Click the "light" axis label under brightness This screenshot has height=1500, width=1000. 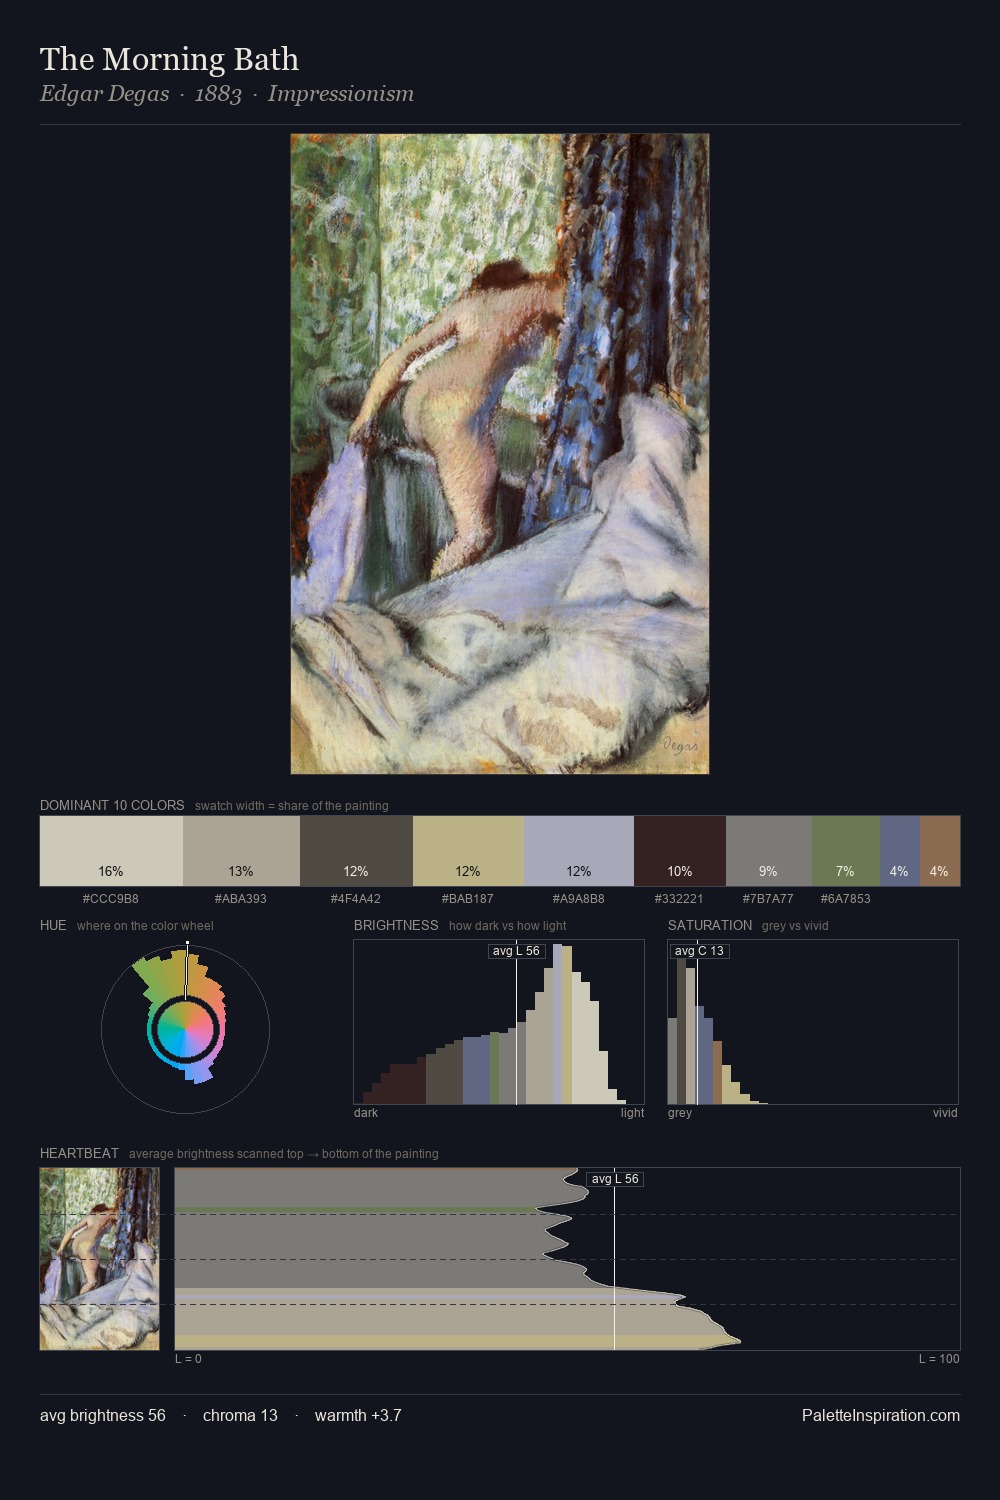[632, 1113]
